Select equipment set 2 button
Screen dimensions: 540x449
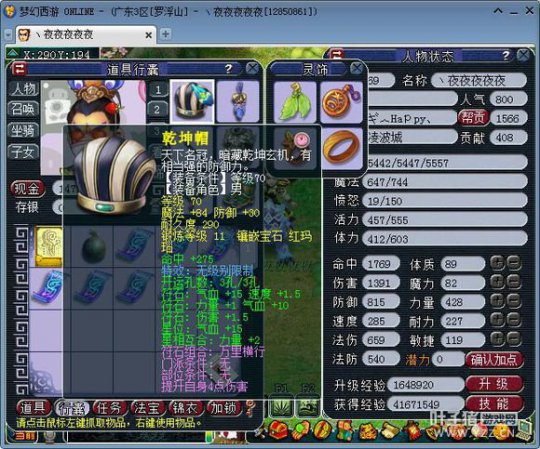pyautogui.click(x=158, y=109)
